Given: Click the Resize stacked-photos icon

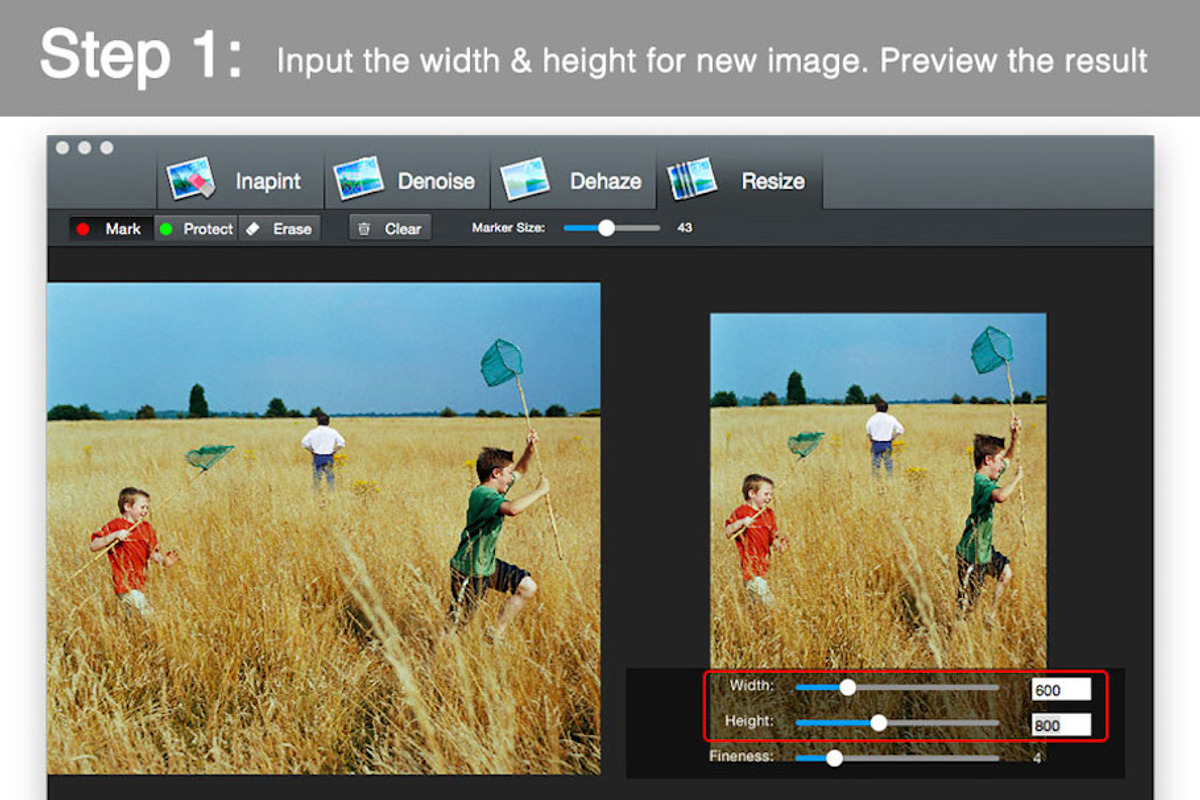Looking at the screenshot, I should pos(692,179).
